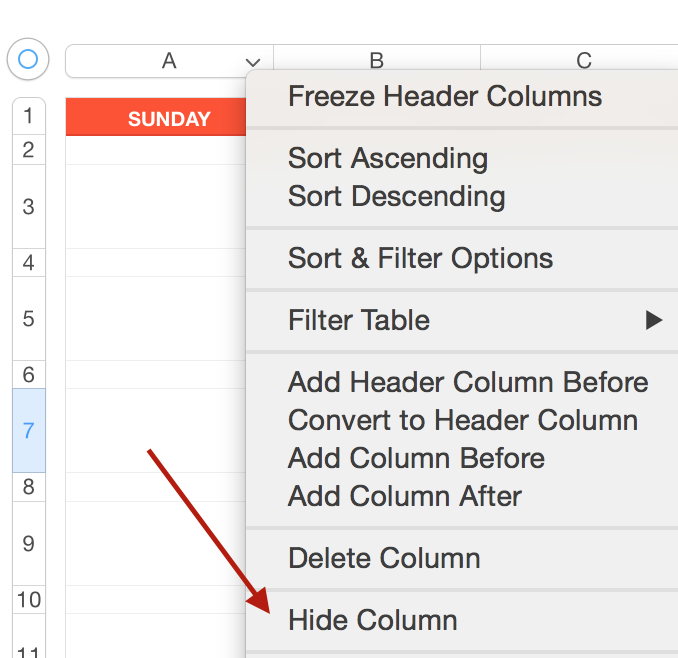
Task: Select row 9 header
Action: click(x=28, y=544)
